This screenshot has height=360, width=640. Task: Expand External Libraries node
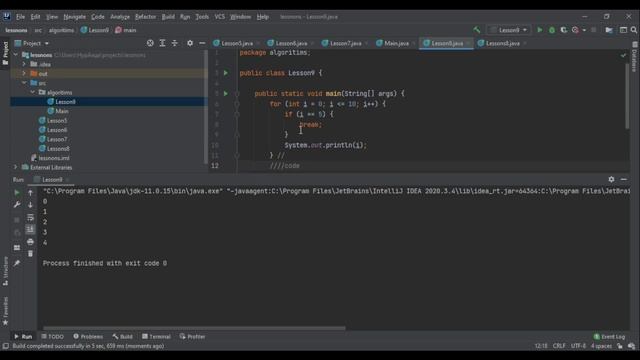point(16,167)
